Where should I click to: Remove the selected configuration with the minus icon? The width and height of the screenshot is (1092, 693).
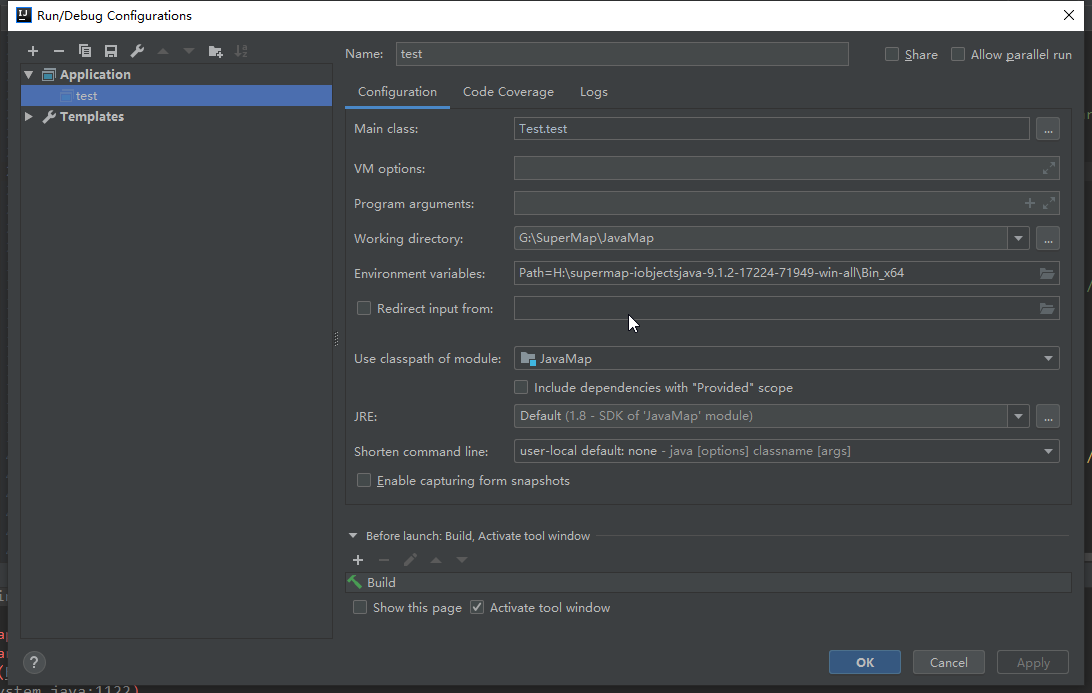(58, 51)
